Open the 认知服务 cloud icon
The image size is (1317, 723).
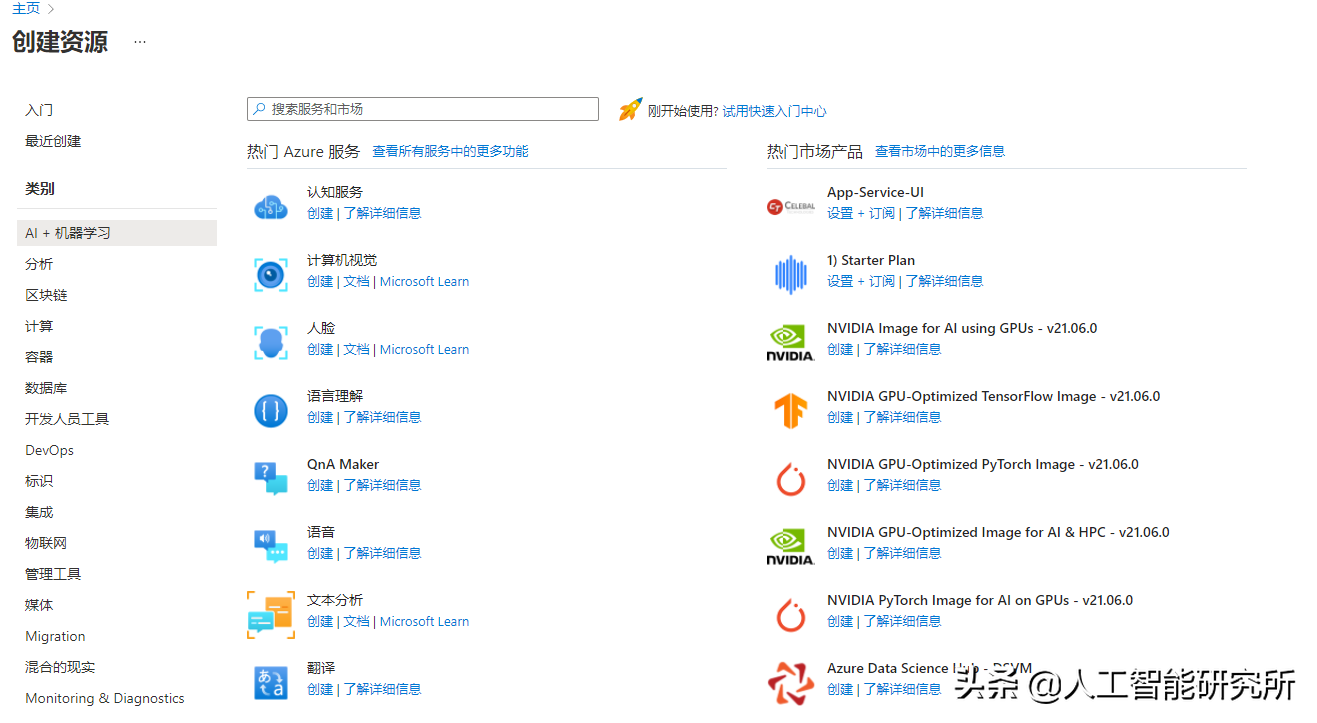tap(271, 206)
